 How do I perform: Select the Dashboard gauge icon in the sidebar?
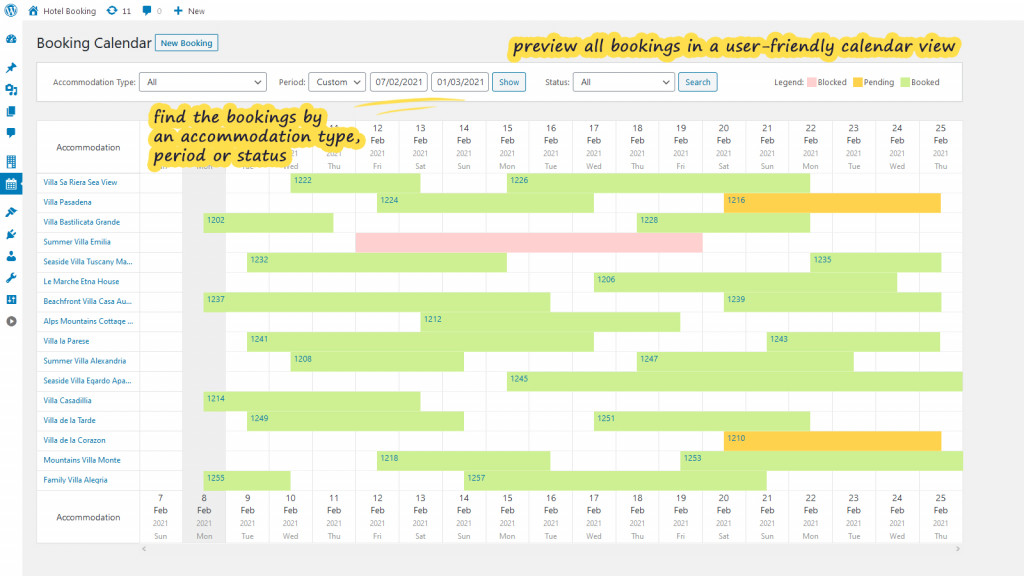point(12,37)
